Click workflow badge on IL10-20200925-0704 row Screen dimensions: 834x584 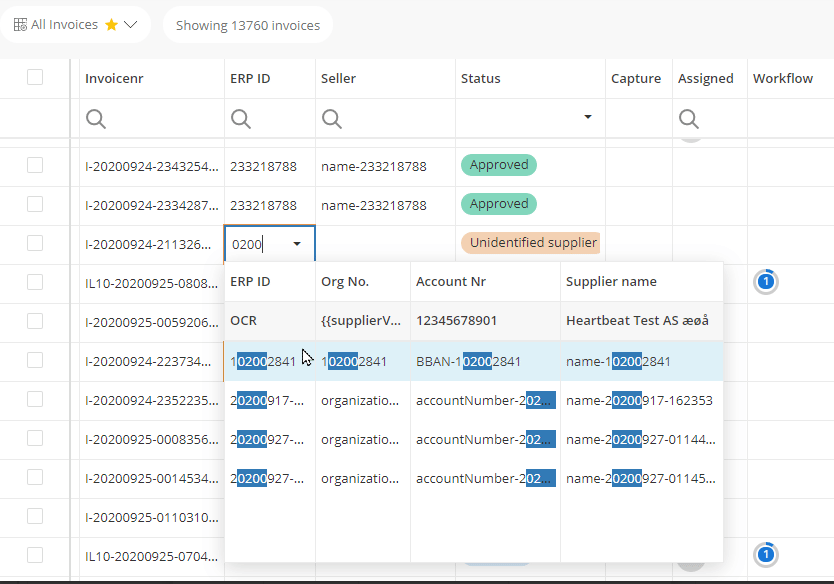coord(765,554)
